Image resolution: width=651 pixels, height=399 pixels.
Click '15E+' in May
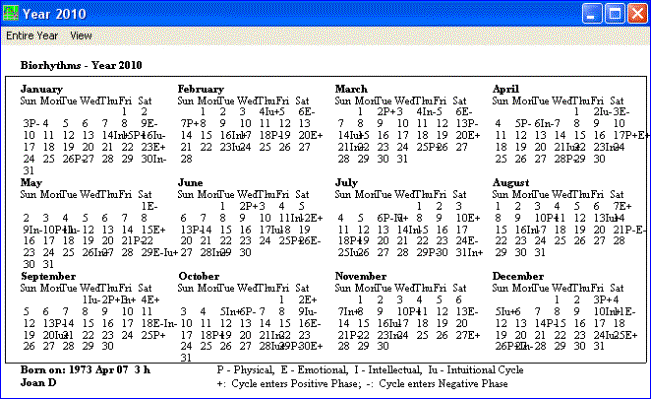[153, 230]
